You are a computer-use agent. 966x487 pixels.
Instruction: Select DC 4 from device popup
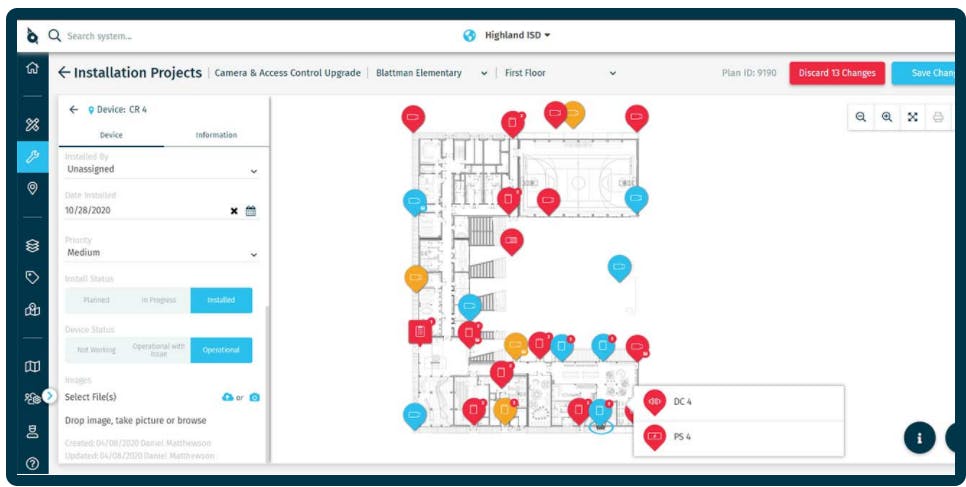pos(739,403)
